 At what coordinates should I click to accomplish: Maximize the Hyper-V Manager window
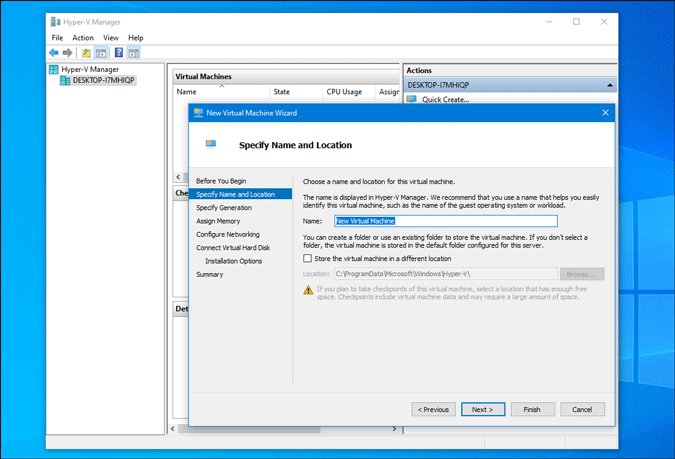576,22
